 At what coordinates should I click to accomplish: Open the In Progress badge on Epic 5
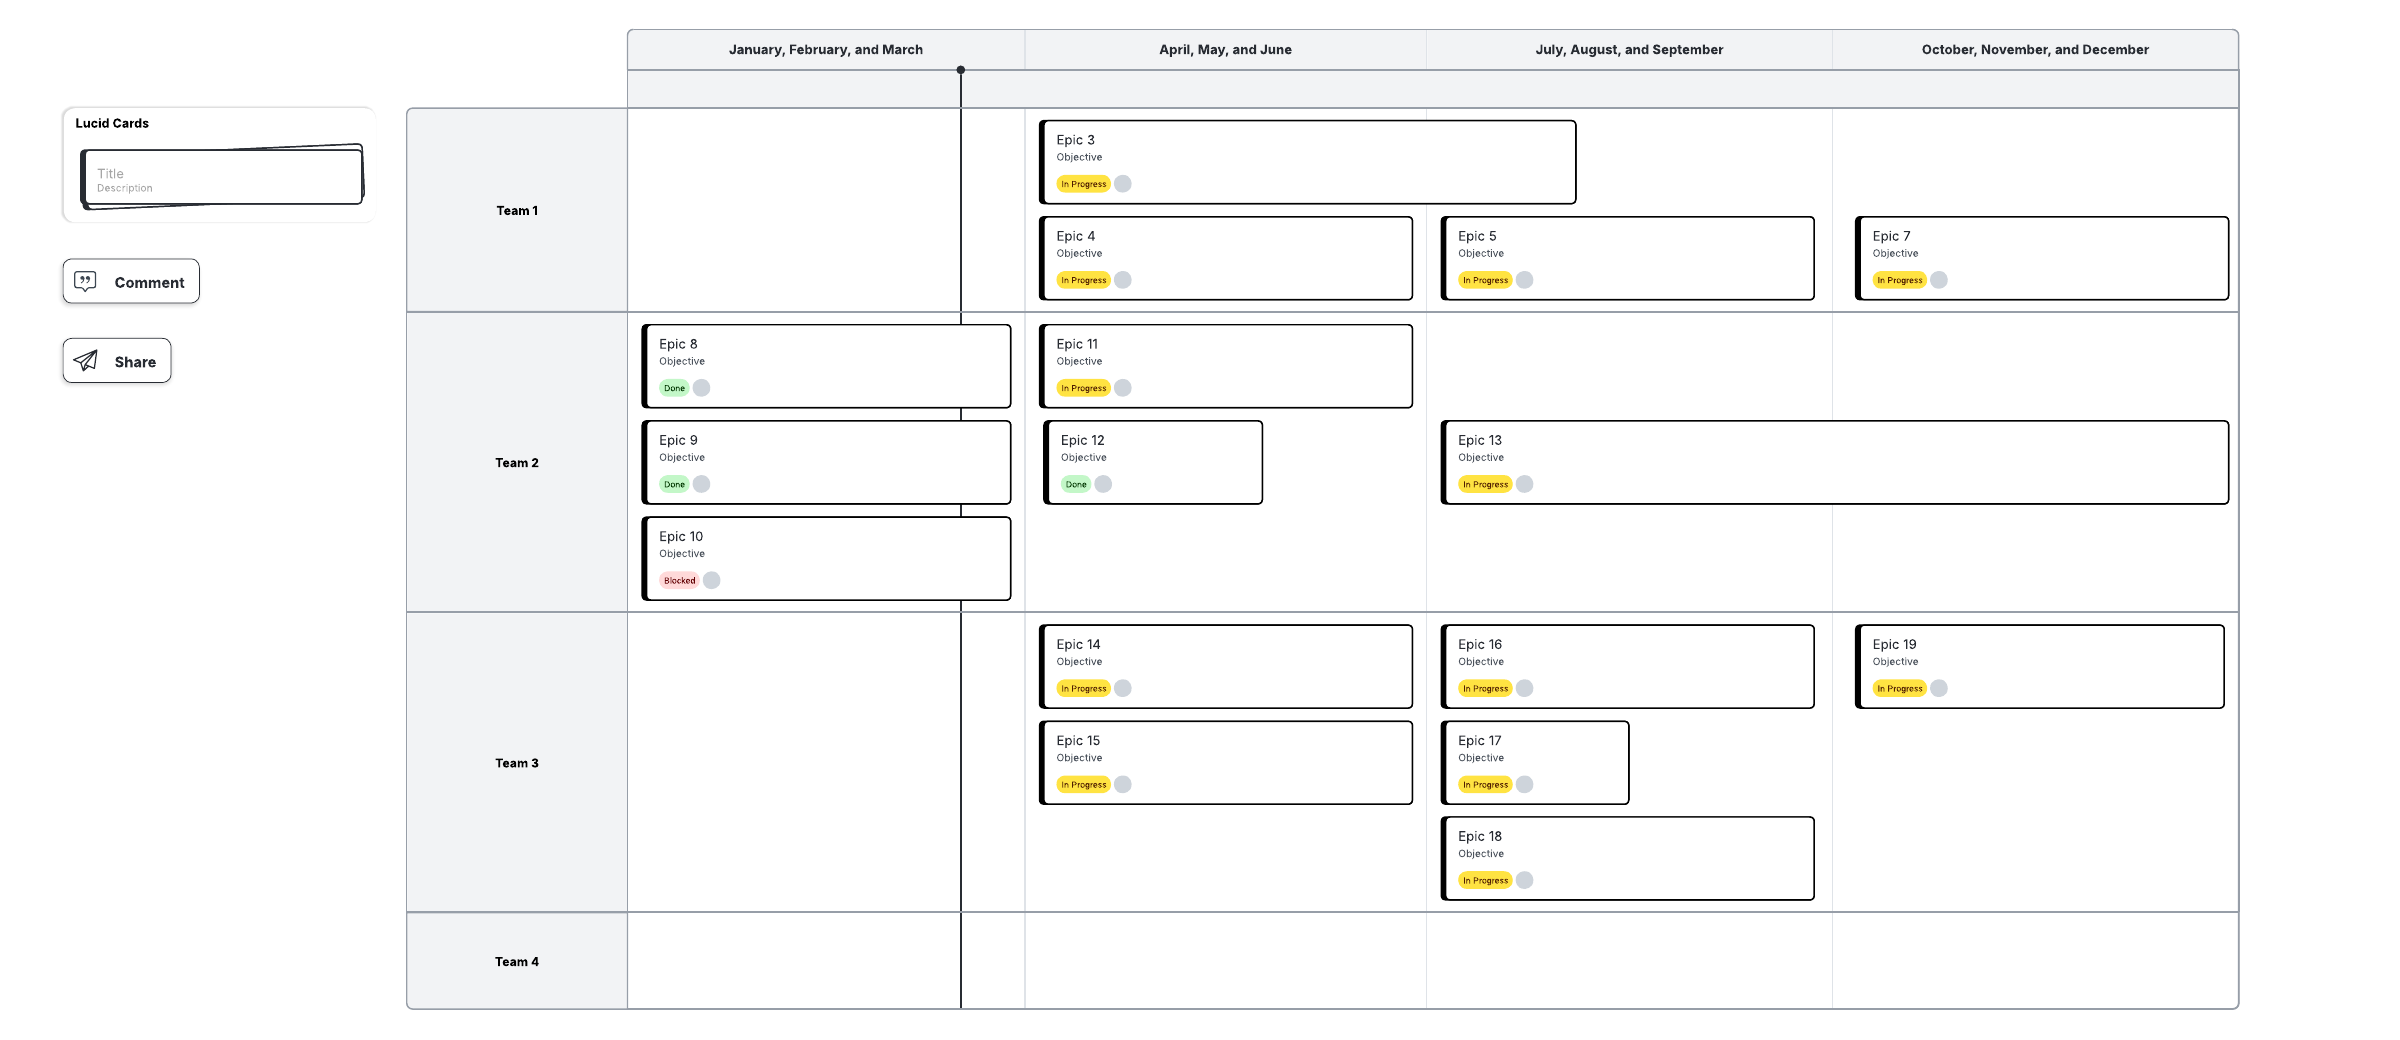pos(1485,280)
